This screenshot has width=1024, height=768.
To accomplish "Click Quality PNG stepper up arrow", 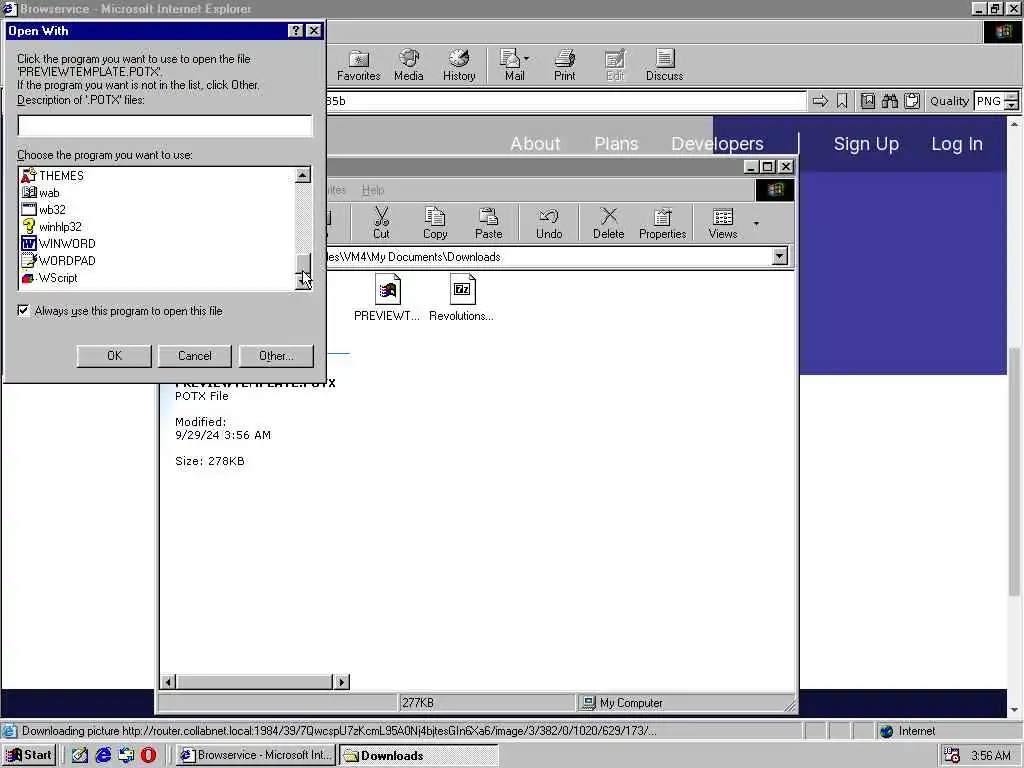I will click(1012, 97).
